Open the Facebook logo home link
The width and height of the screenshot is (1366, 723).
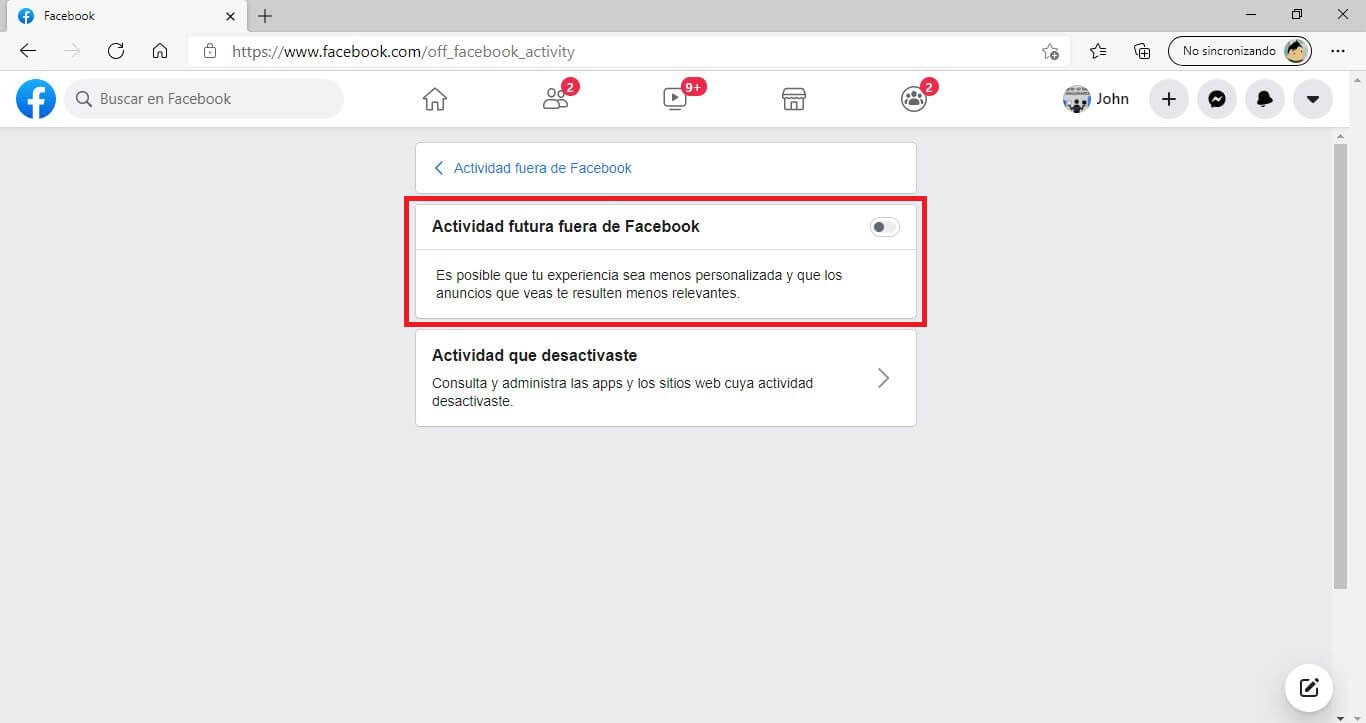[x=36, y=99]
